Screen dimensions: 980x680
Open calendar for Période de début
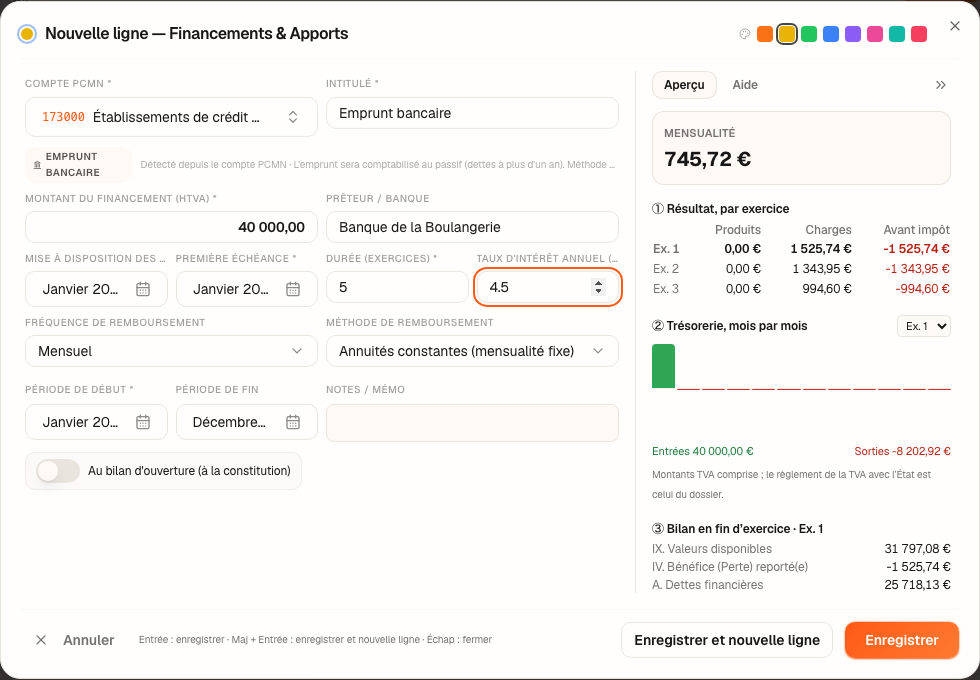(143, 422)
